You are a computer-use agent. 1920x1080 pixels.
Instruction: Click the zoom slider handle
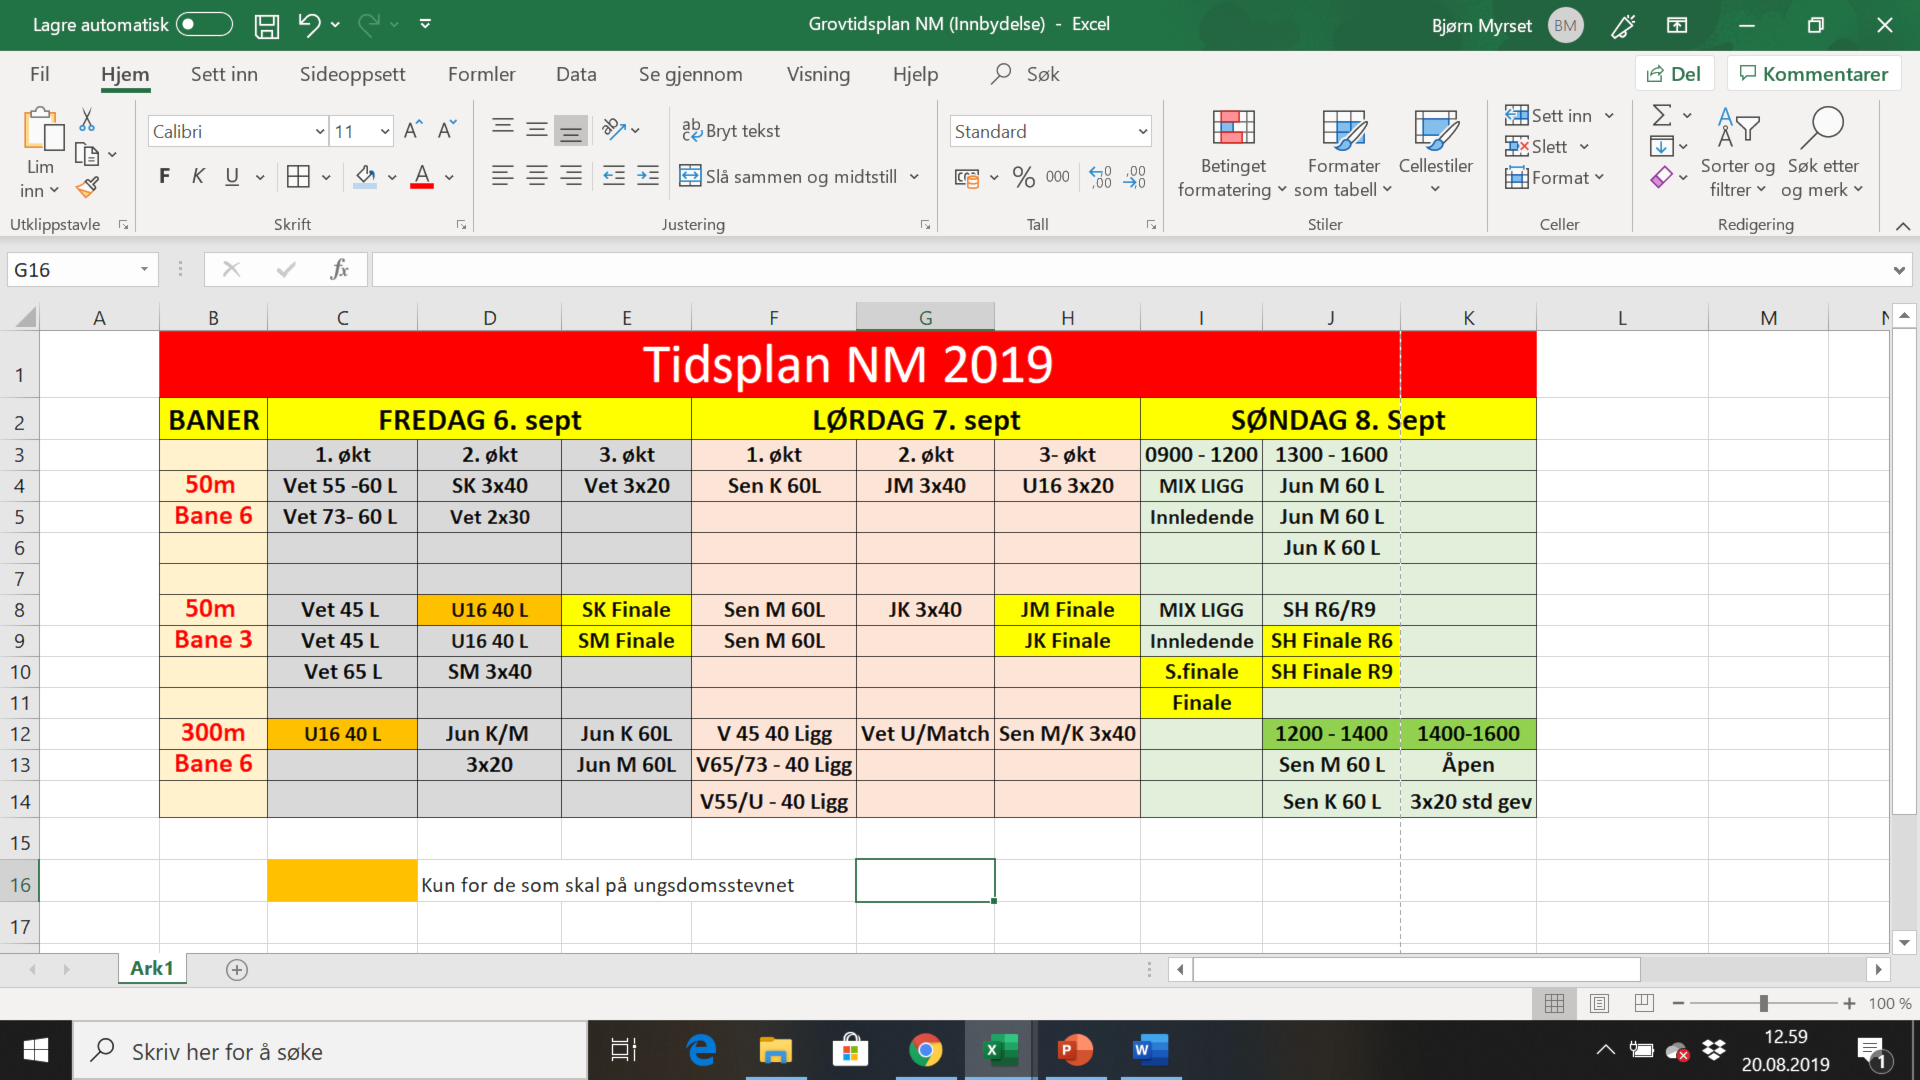pos(1764,1003)
